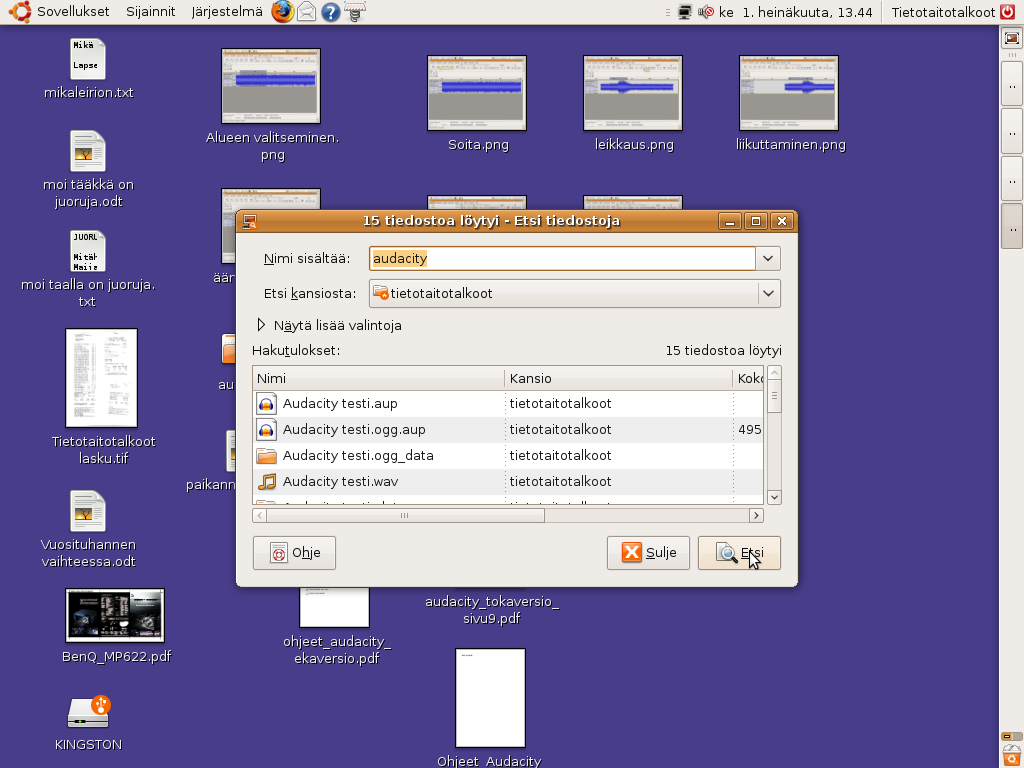Click the Ubuntu logo beside Sovellukset
Screen dimensions: 1024x768
[20, 12]
